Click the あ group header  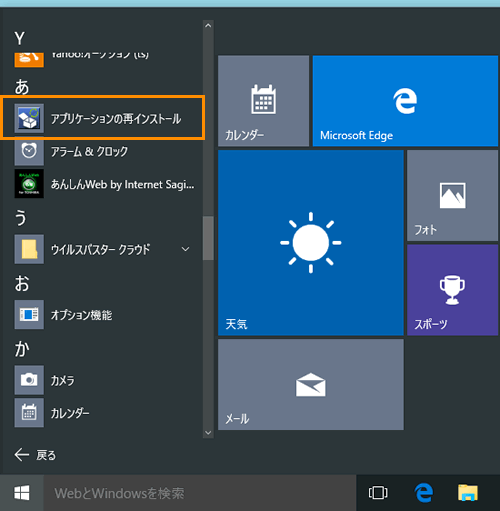coord(22,87)
